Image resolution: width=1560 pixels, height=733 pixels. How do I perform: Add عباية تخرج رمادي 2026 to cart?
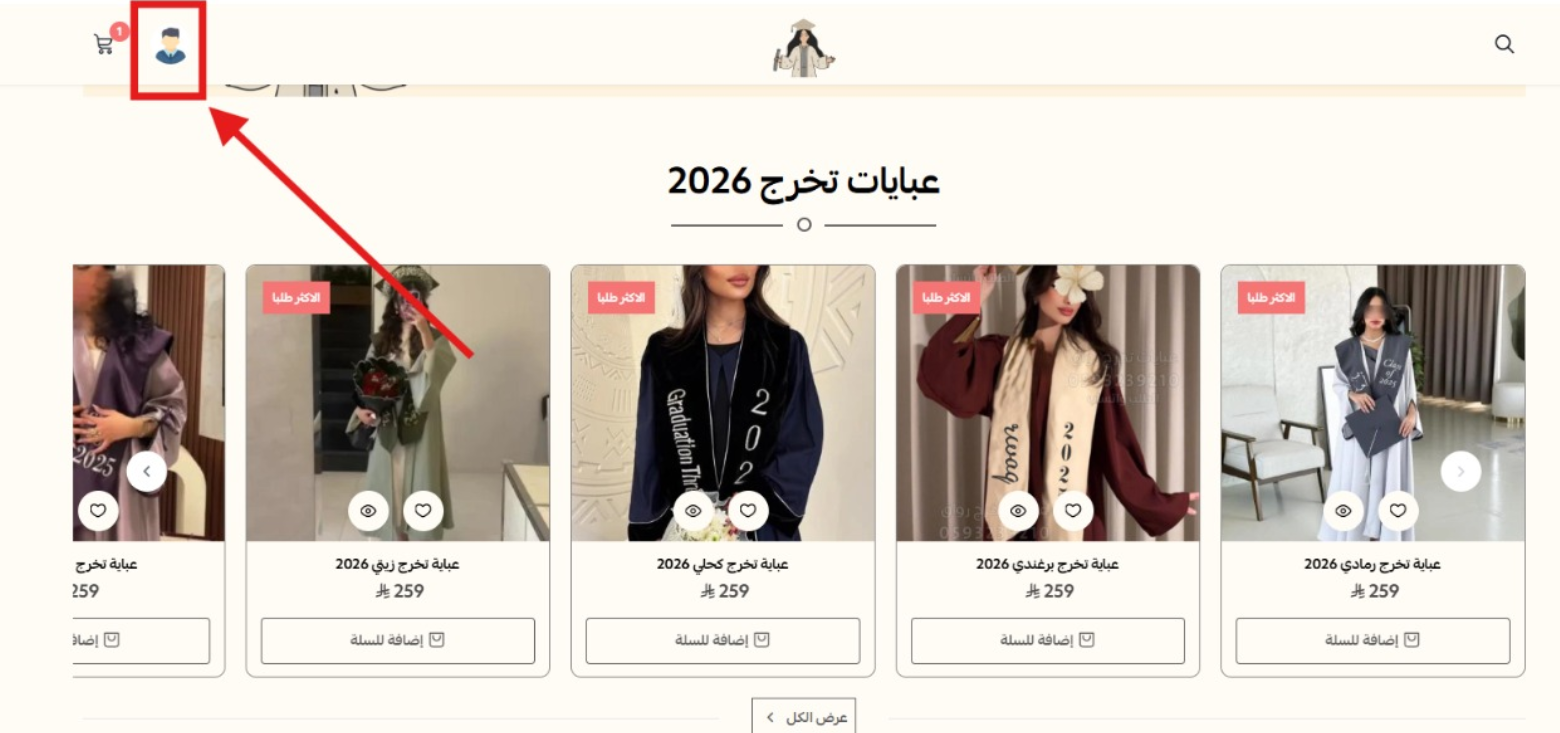(x=1373, y=640)
